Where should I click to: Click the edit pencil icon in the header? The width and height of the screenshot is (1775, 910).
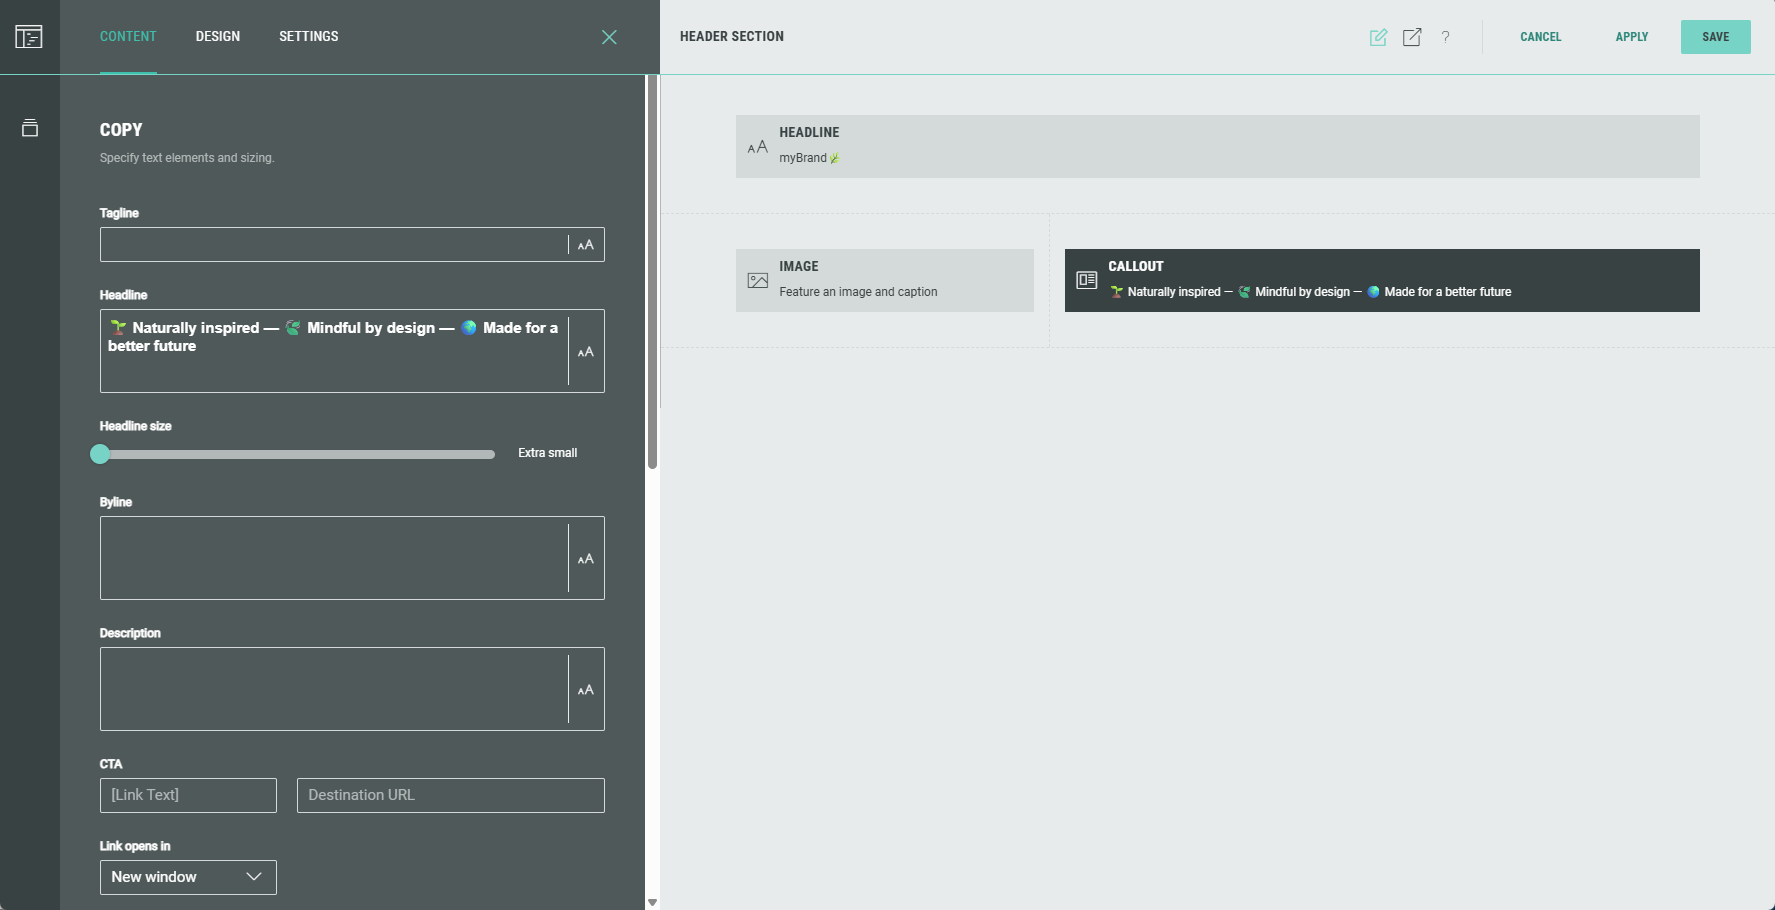pyautogui.click(x=1378, y=37)
